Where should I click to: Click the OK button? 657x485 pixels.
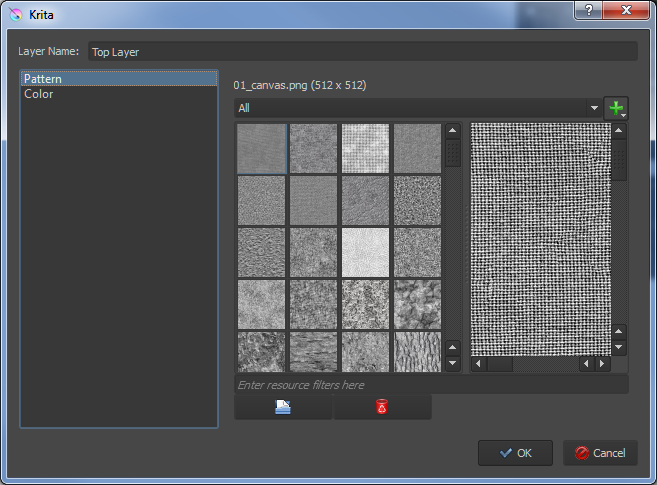click(x=515, y=453)
